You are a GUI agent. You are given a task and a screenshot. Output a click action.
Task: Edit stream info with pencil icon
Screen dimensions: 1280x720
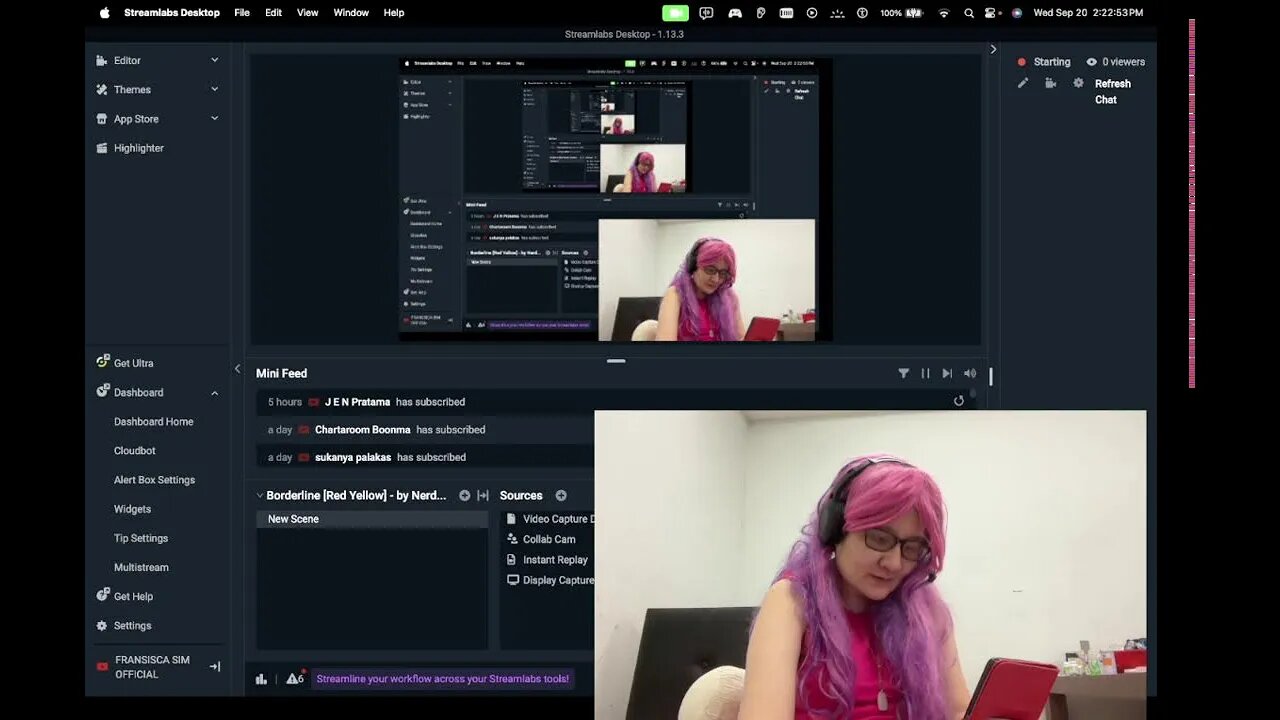[1023, 83]
